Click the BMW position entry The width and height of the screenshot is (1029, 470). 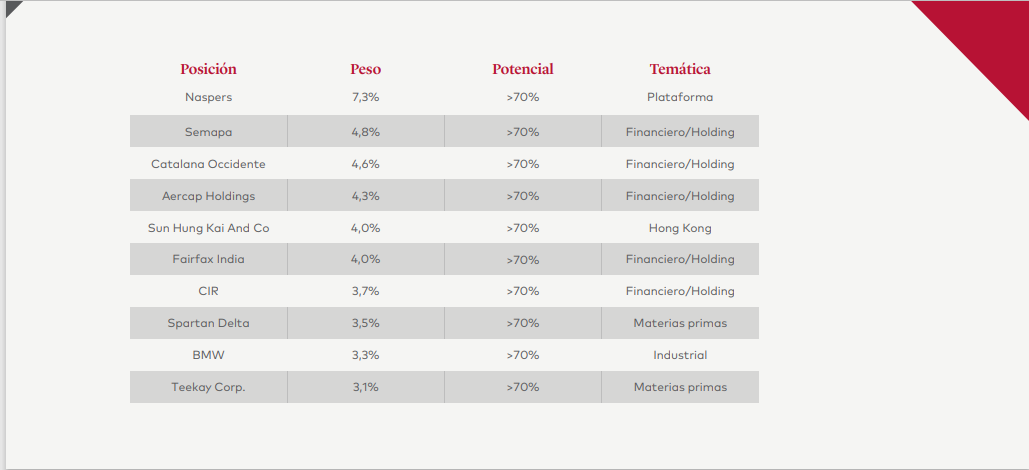point(209,355)
